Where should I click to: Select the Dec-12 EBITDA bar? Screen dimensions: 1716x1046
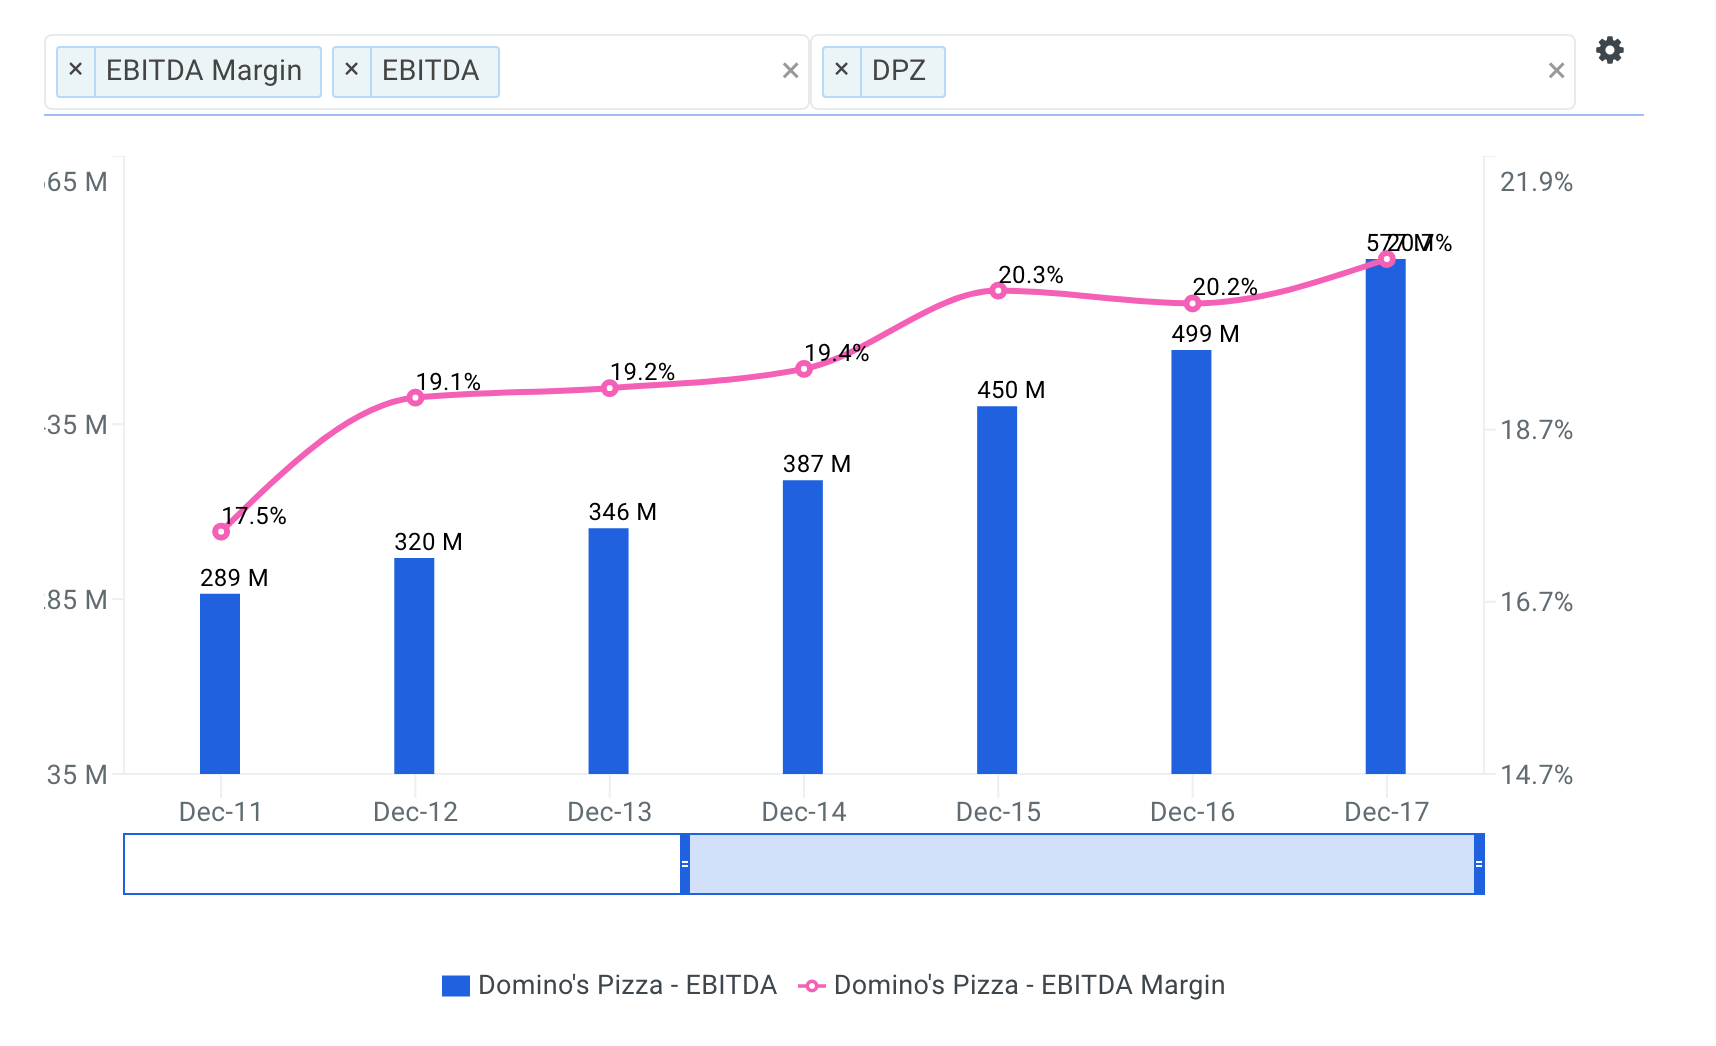click(x=414, y=666)
